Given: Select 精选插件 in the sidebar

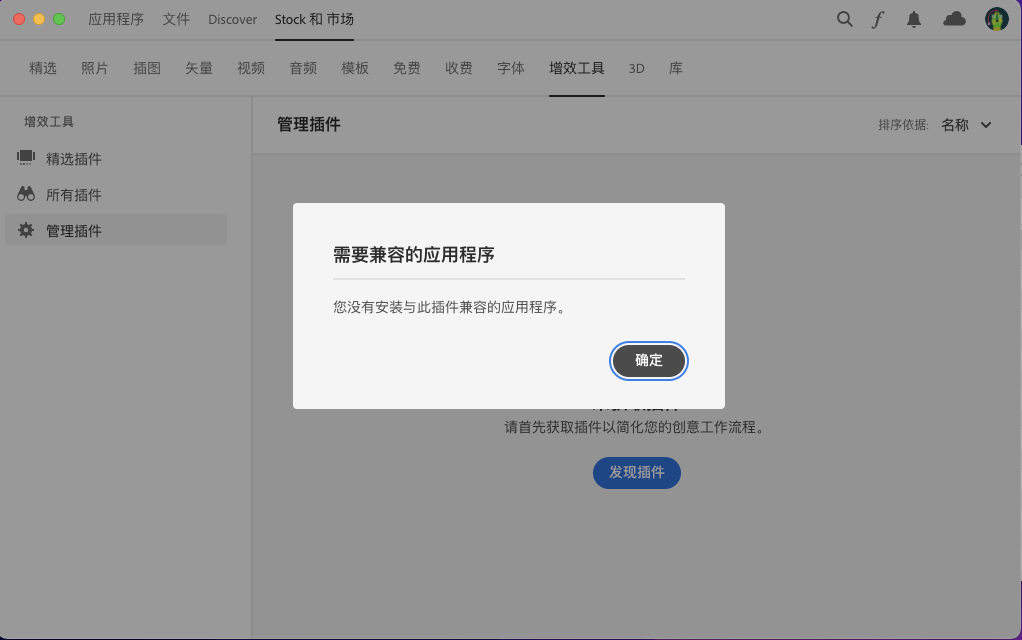Looking at the screenshot, I should tap(116, 158).
